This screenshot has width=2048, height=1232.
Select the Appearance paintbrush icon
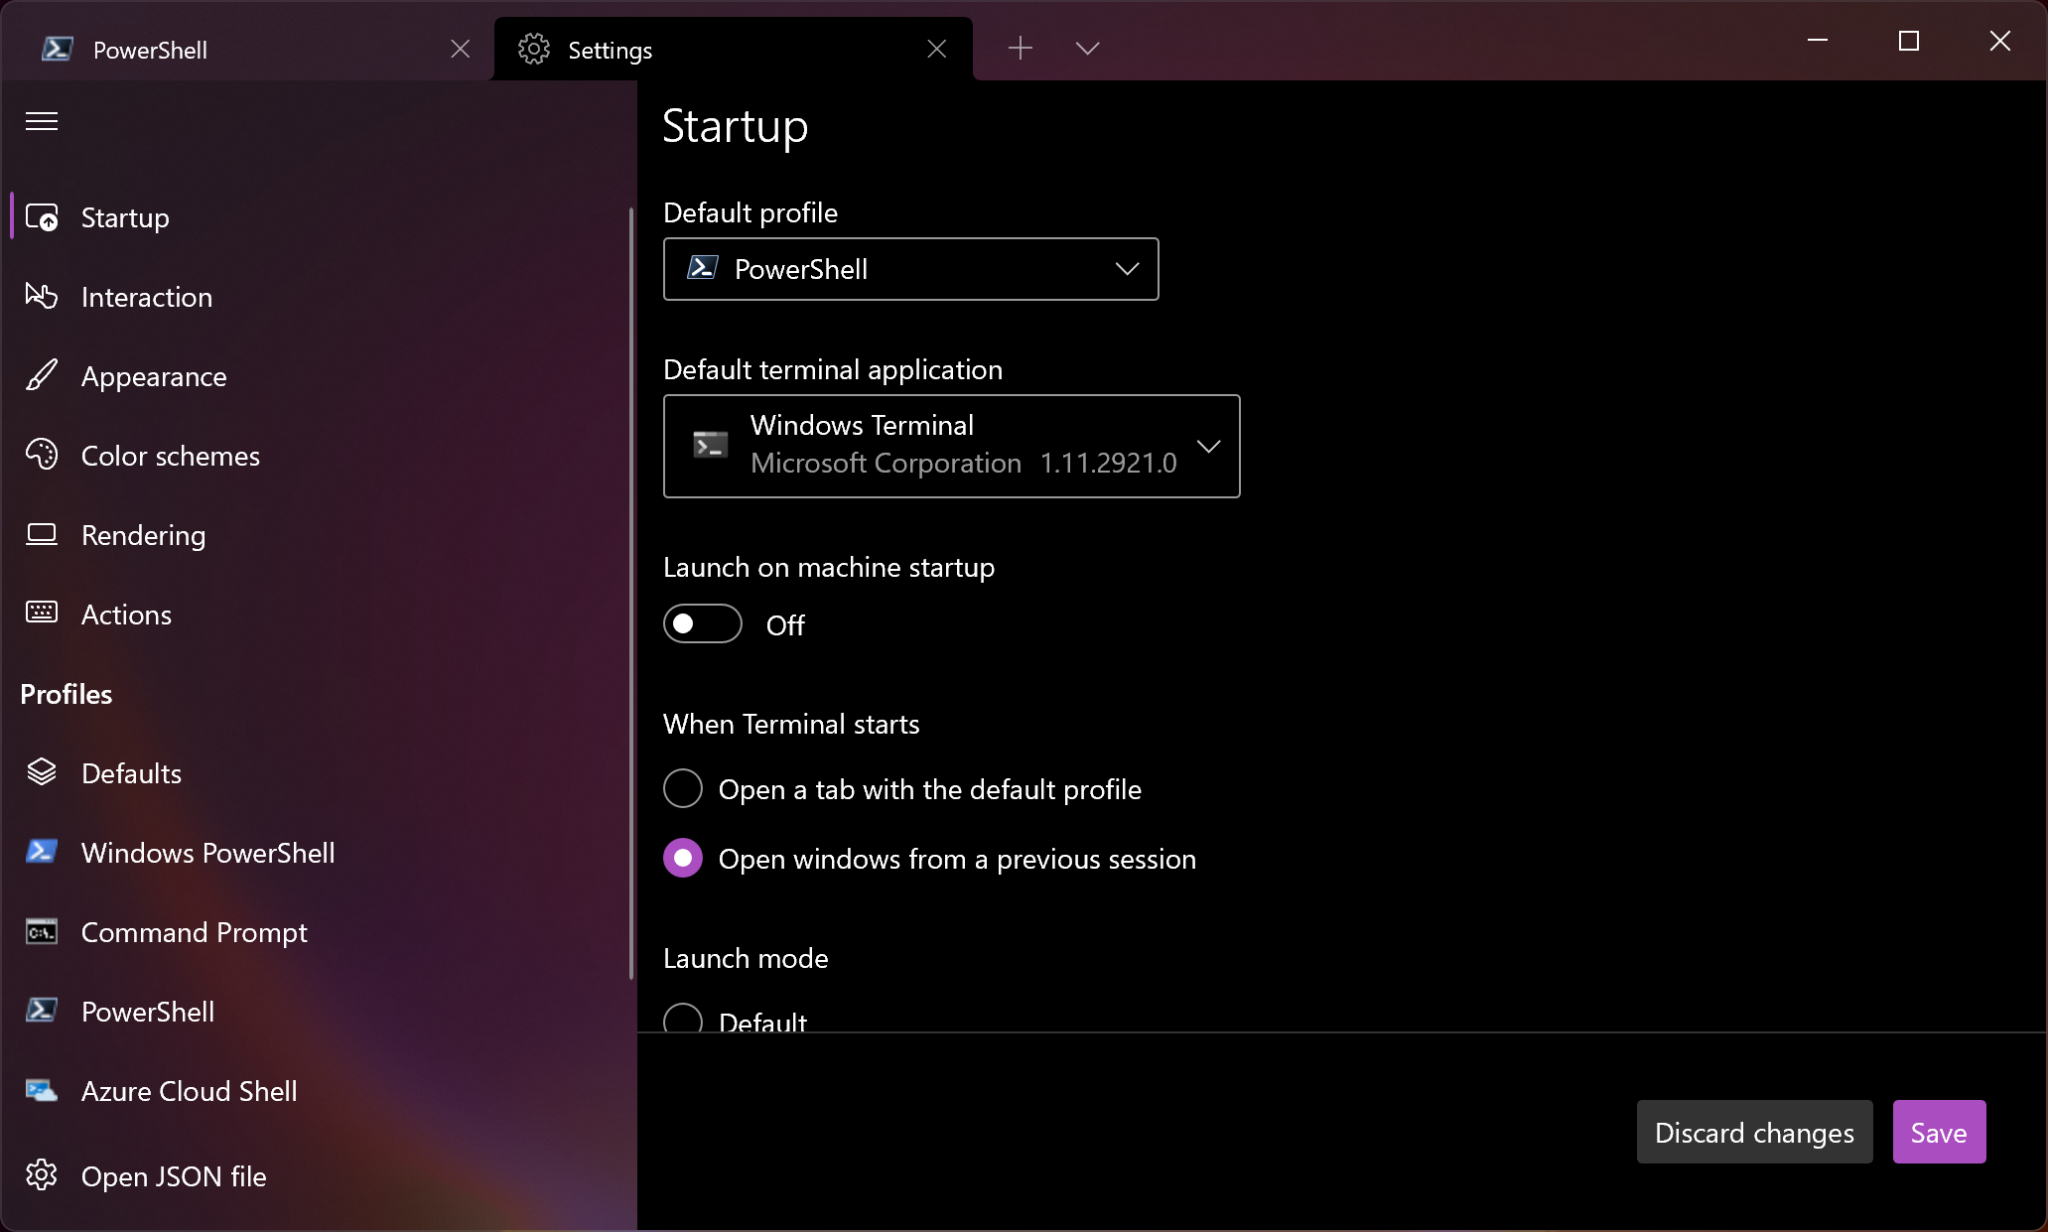(41, 376)
